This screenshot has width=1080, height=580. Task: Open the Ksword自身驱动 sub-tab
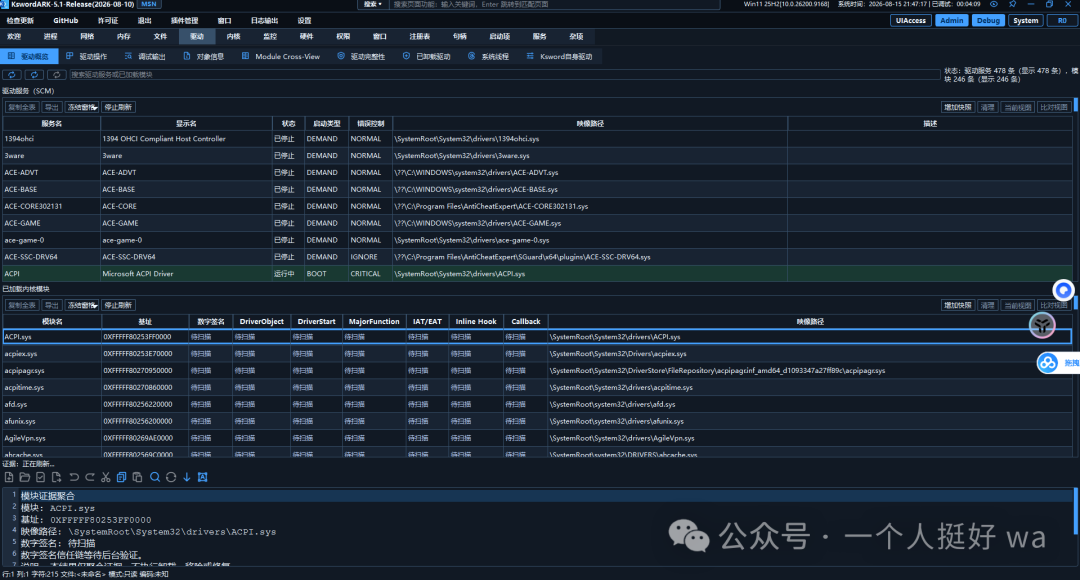(x=559, y=56)
